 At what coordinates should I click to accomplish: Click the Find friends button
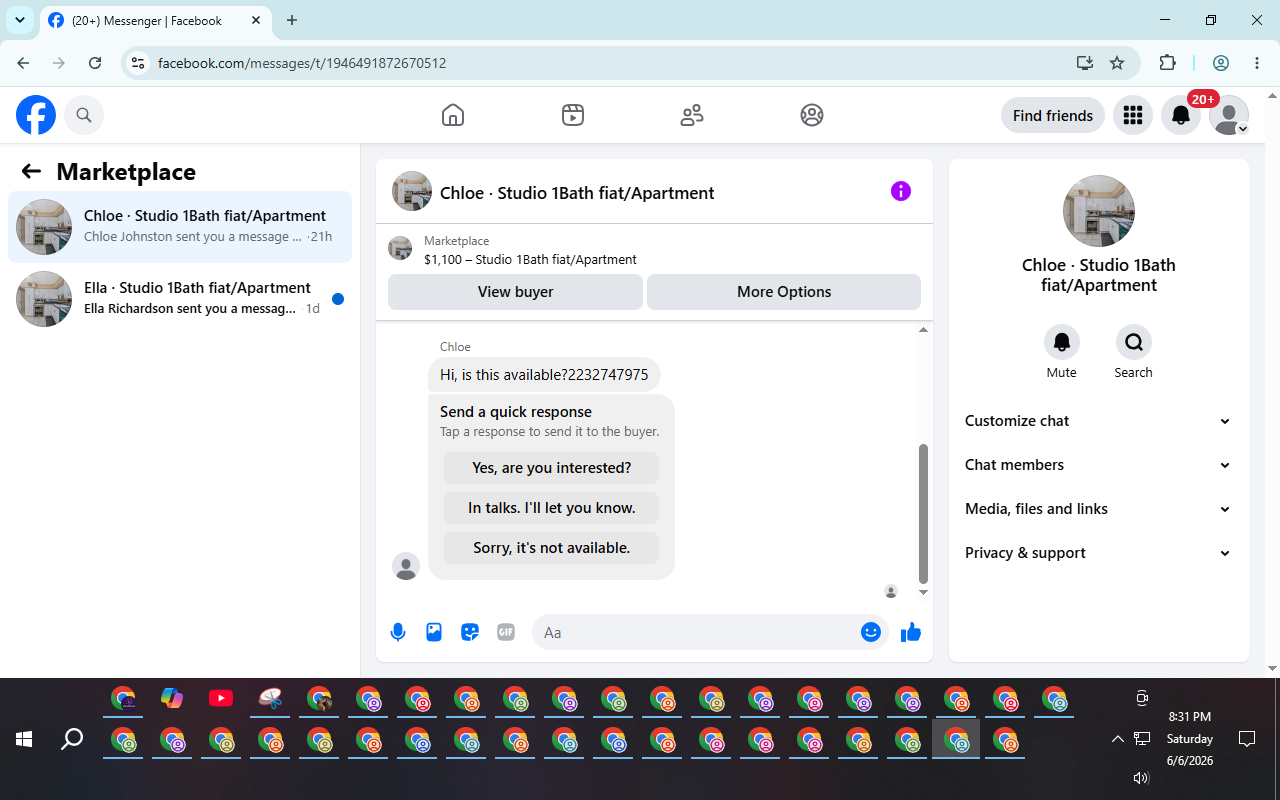click(1053, 115)
